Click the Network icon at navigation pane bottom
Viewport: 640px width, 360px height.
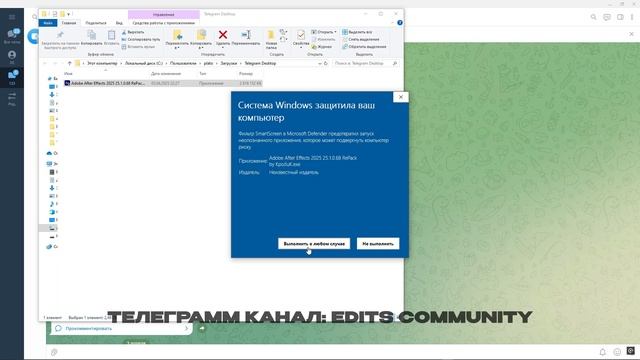tap(49, 247)
